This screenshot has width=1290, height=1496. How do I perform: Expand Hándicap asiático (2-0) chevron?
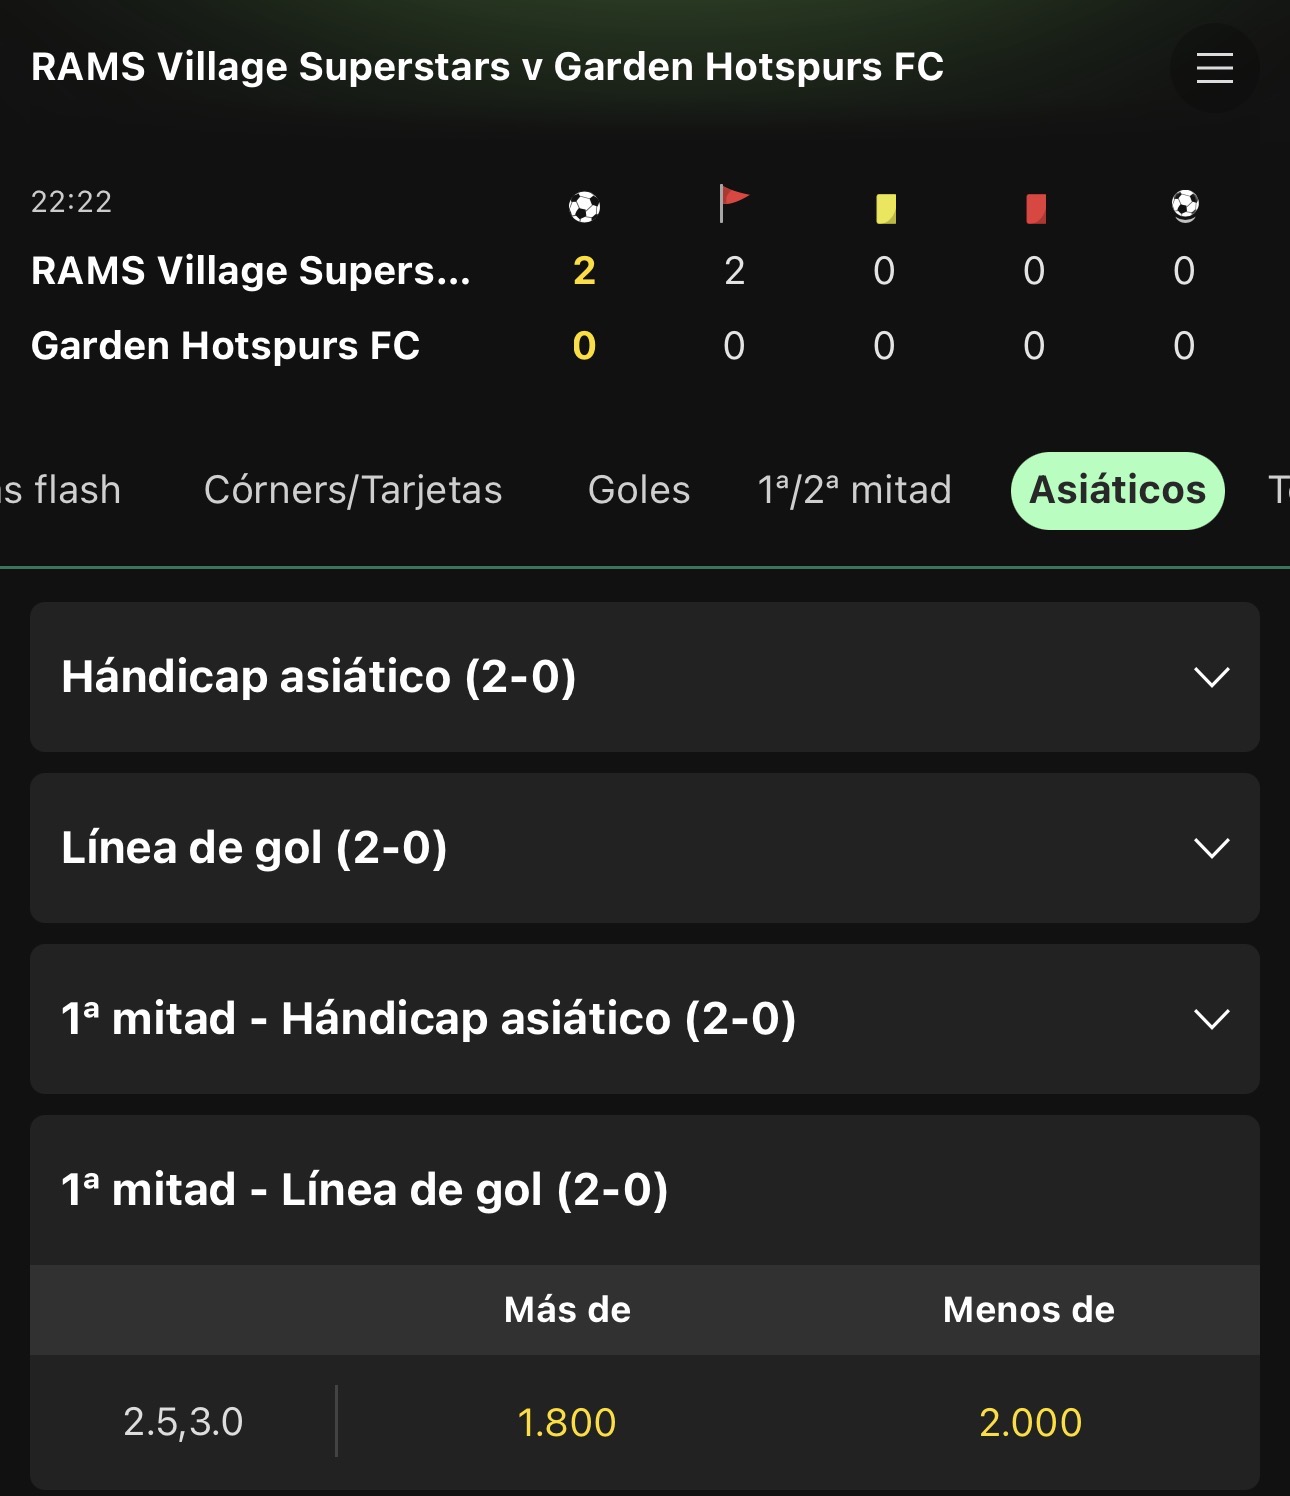tap(1211, 677)
